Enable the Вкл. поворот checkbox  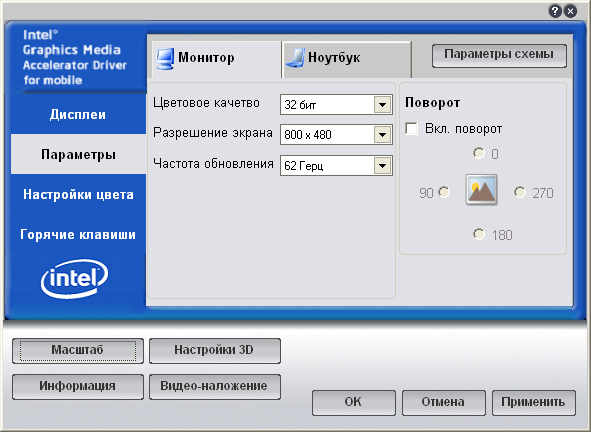pyautogui.click(x=412, y=129)
